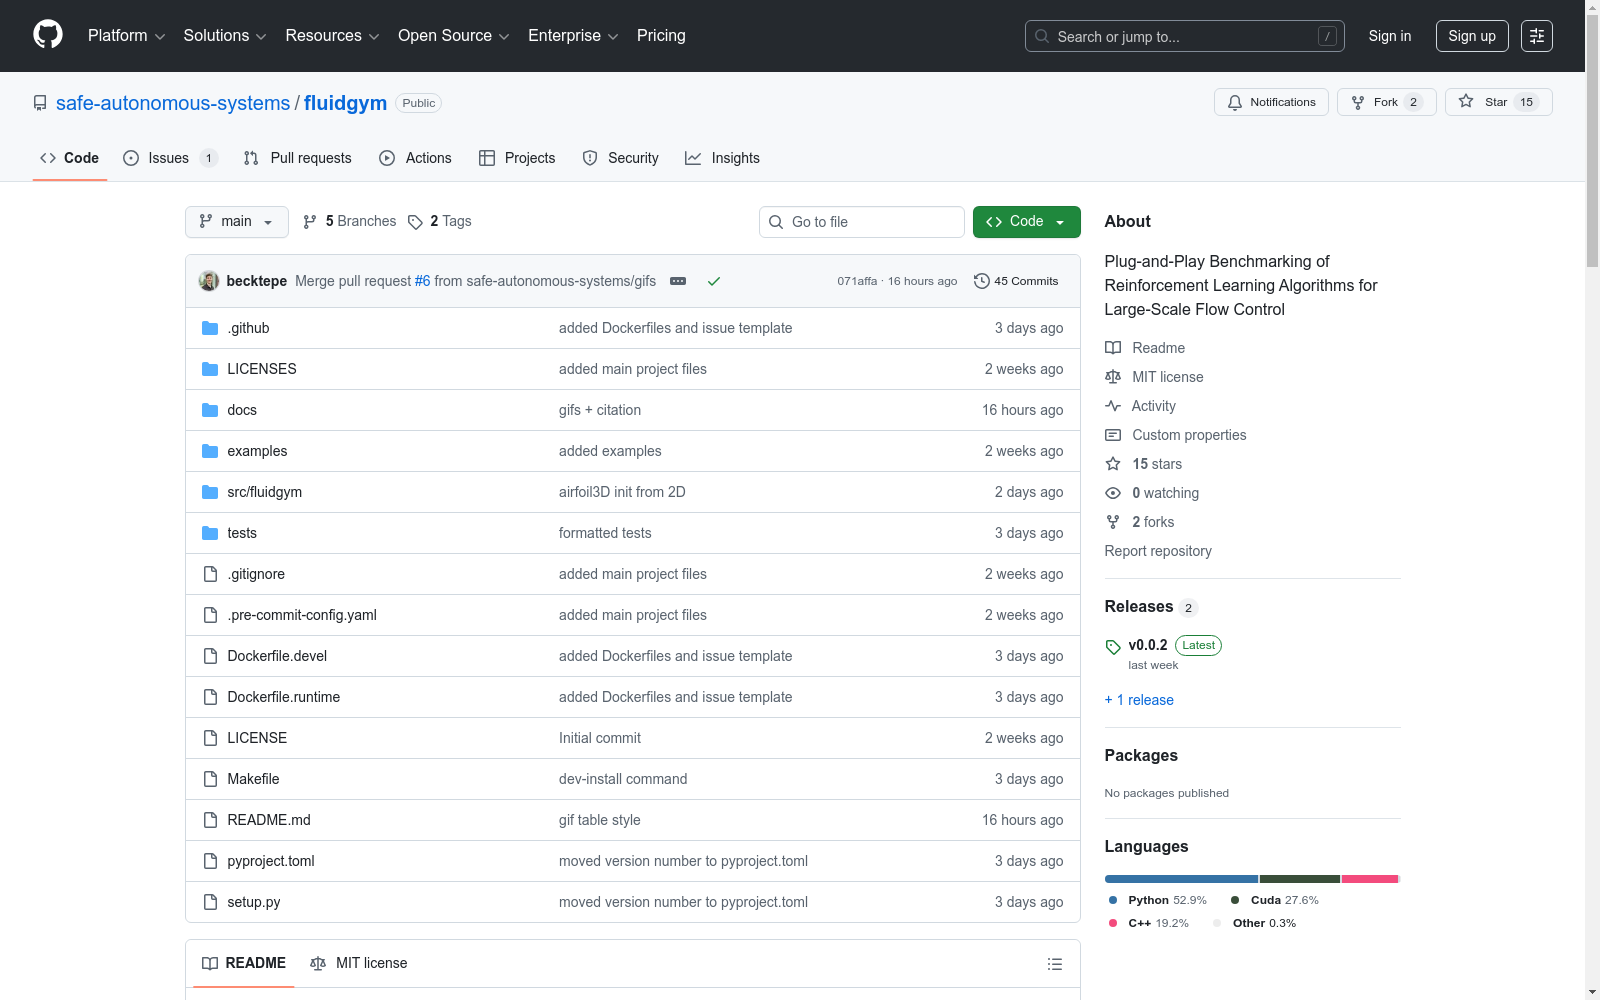
Task: Open the main branch selector
Action: [237, 222]
